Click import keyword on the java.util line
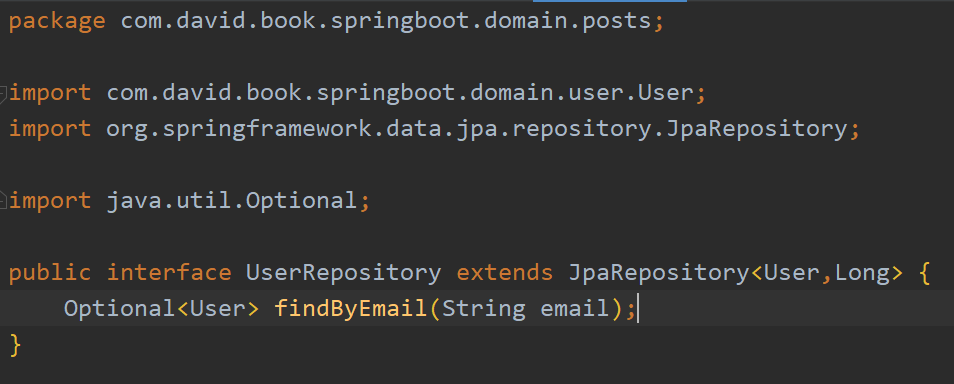This screenshot has width=954, height=384. tap(50, 200)
